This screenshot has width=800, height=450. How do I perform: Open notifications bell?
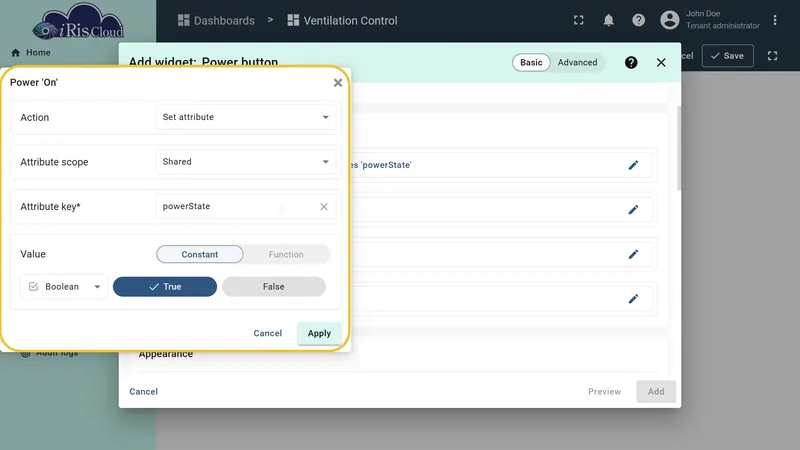pos(609,20)
